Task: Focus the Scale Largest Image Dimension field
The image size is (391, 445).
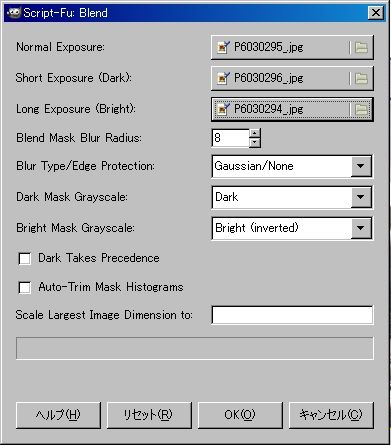Action: (292, 315)
